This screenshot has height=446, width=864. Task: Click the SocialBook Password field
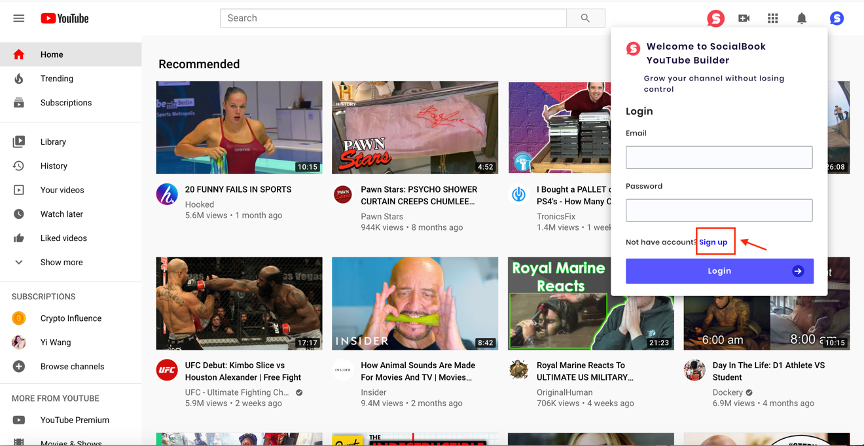click(x=719, y=210)
